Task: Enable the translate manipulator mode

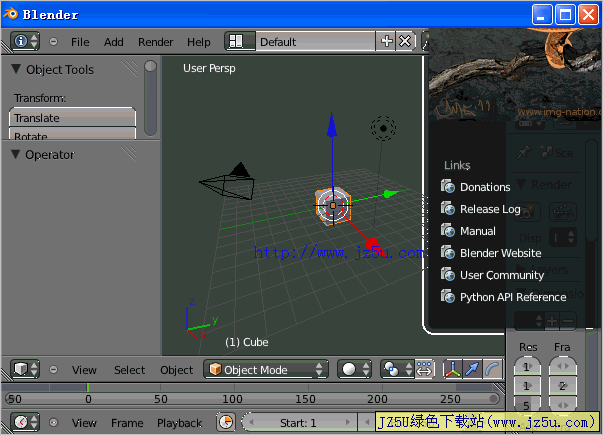Action: click(472, 369)
